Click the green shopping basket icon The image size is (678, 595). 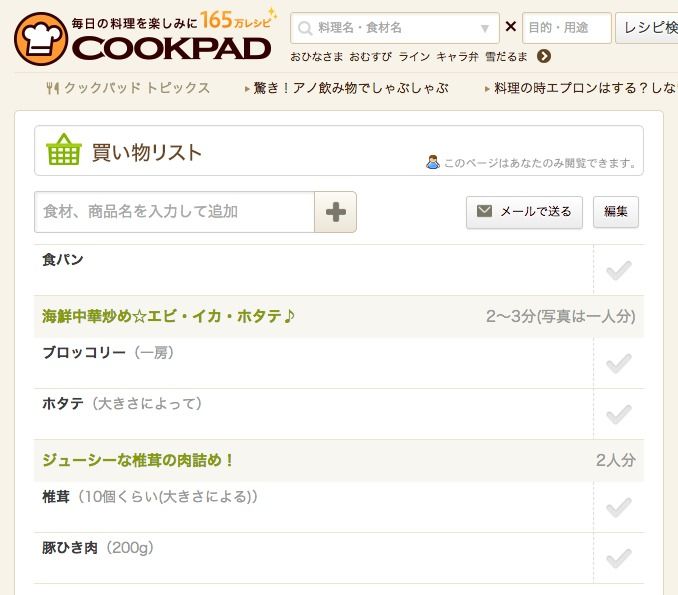click(64, 150)
